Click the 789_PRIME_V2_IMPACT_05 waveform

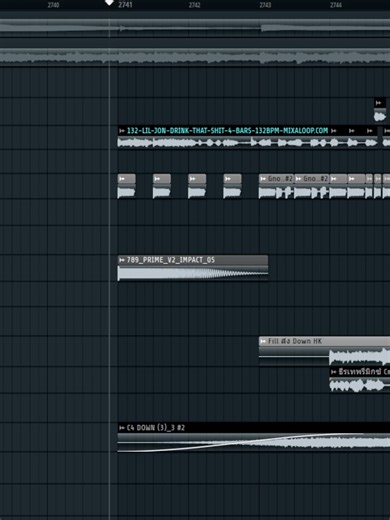pos(193,273)
